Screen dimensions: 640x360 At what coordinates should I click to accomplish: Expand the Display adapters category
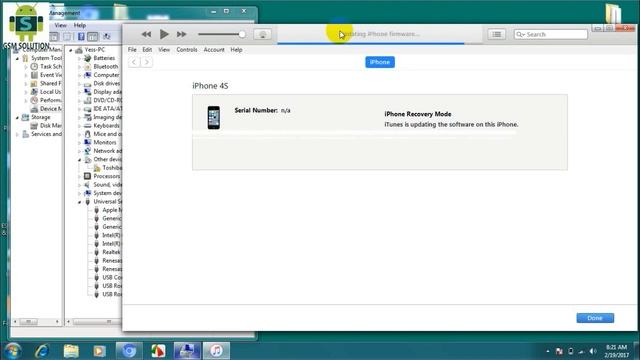(x=80, y=92)
